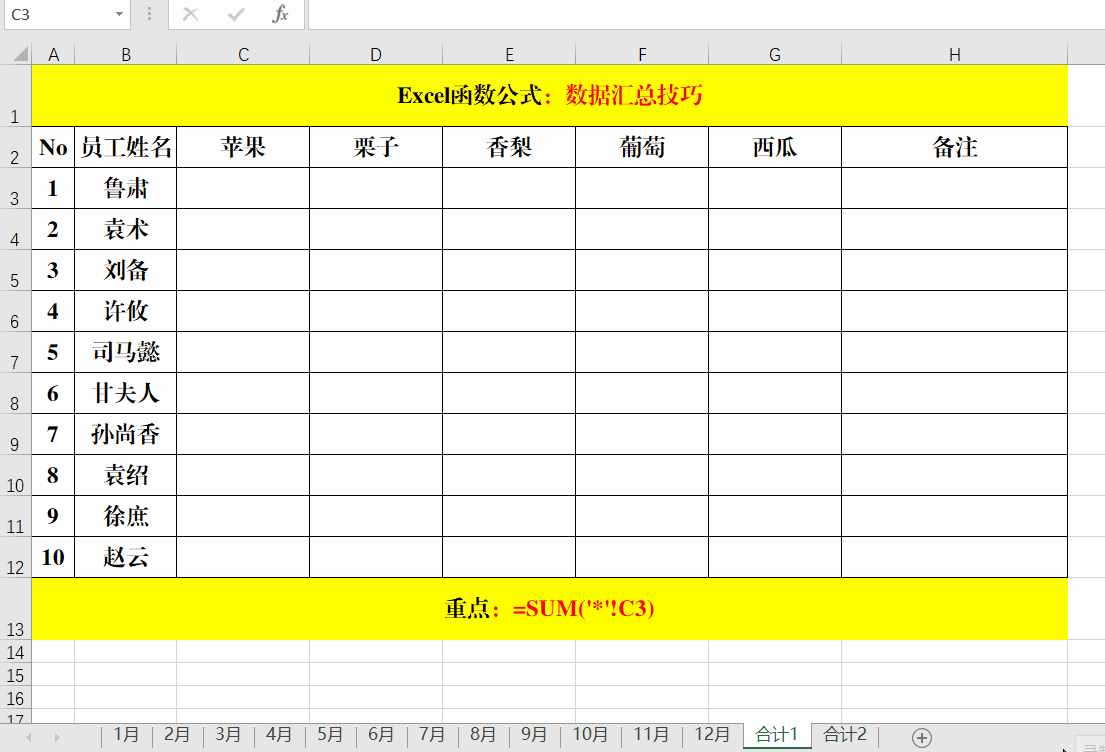Click the '备注' header cell
The width and height of the screenshot is (1105, 752).
click(x=954, y=147)
